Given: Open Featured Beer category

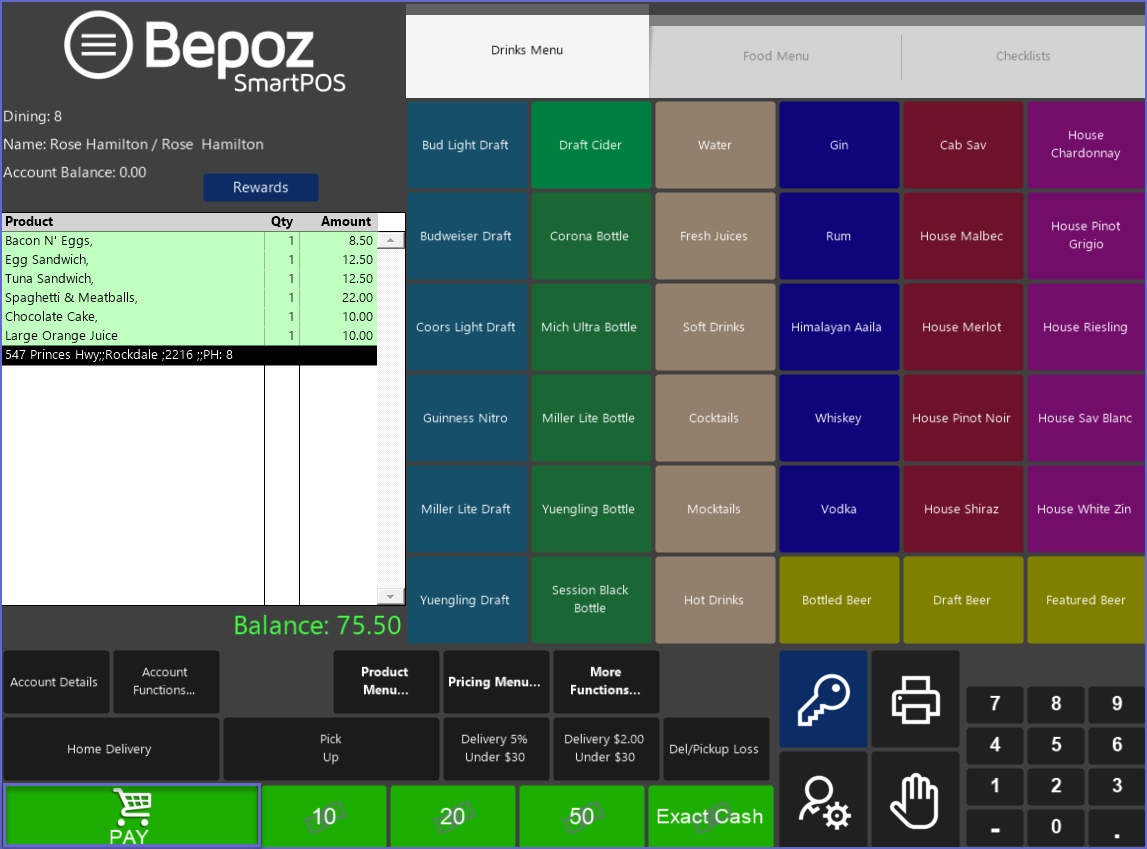Looking at the screenshot, I should (x=1086, y=600).
